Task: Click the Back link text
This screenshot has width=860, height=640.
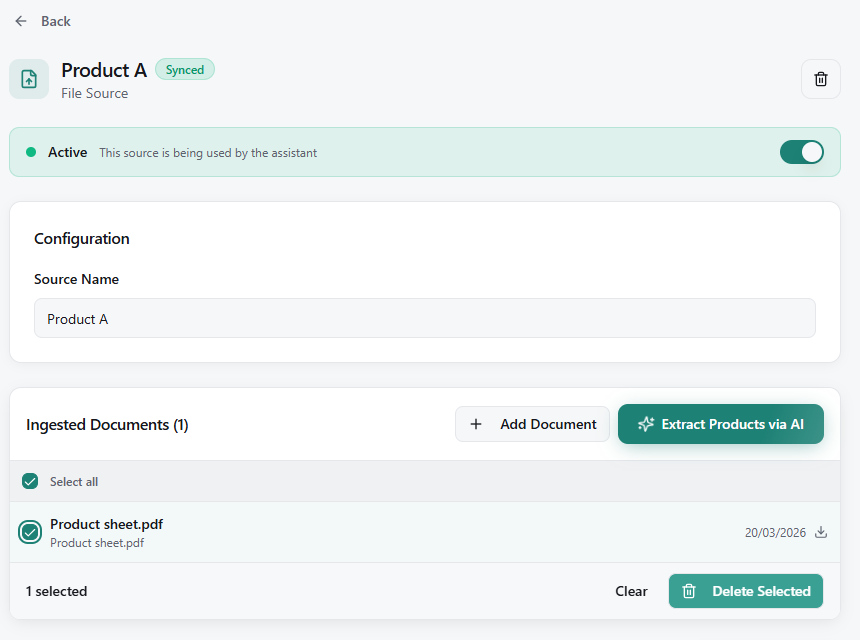Action: click(x=56, y=21)
